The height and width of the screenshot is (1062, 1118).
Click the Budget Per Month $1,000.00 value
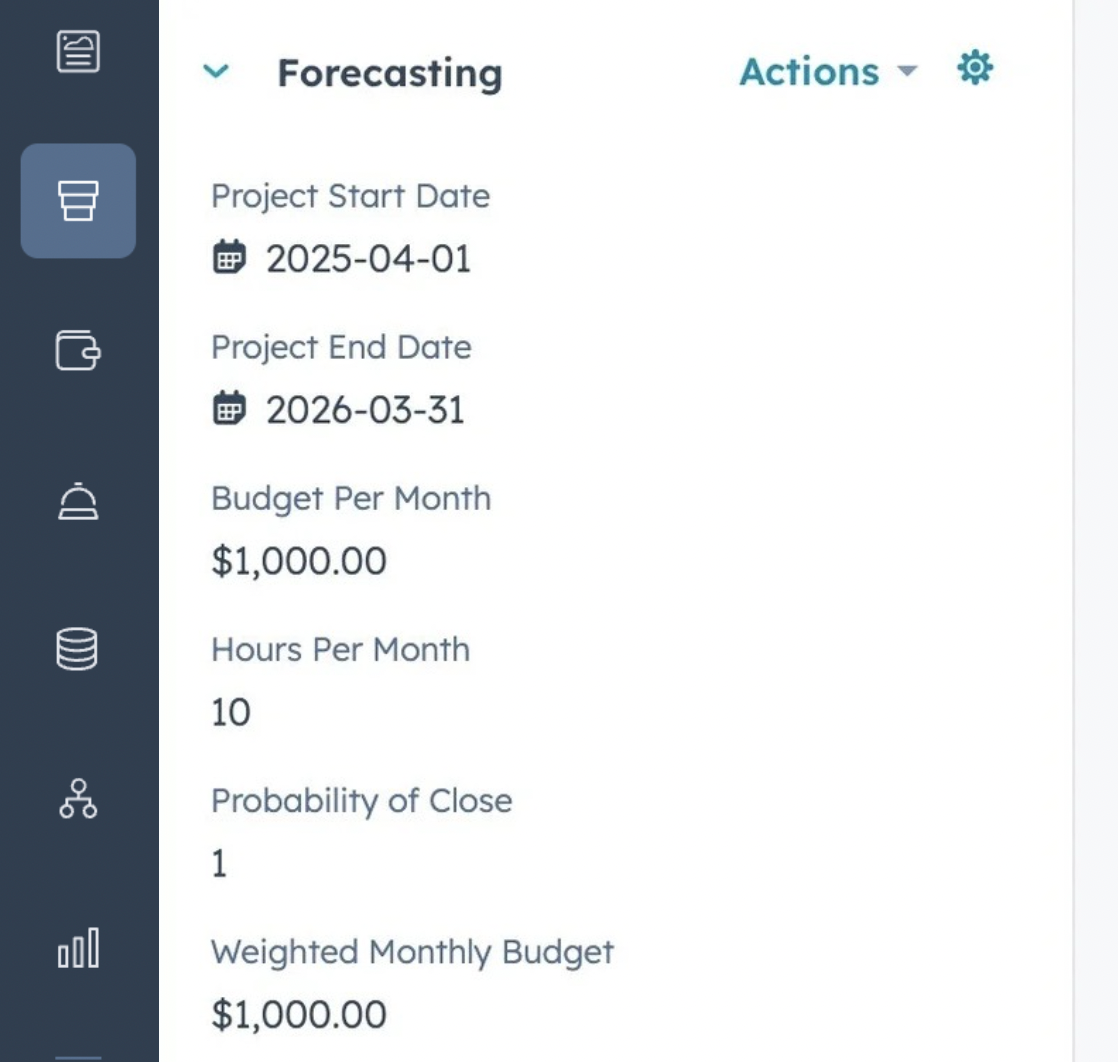coord(298,561)
